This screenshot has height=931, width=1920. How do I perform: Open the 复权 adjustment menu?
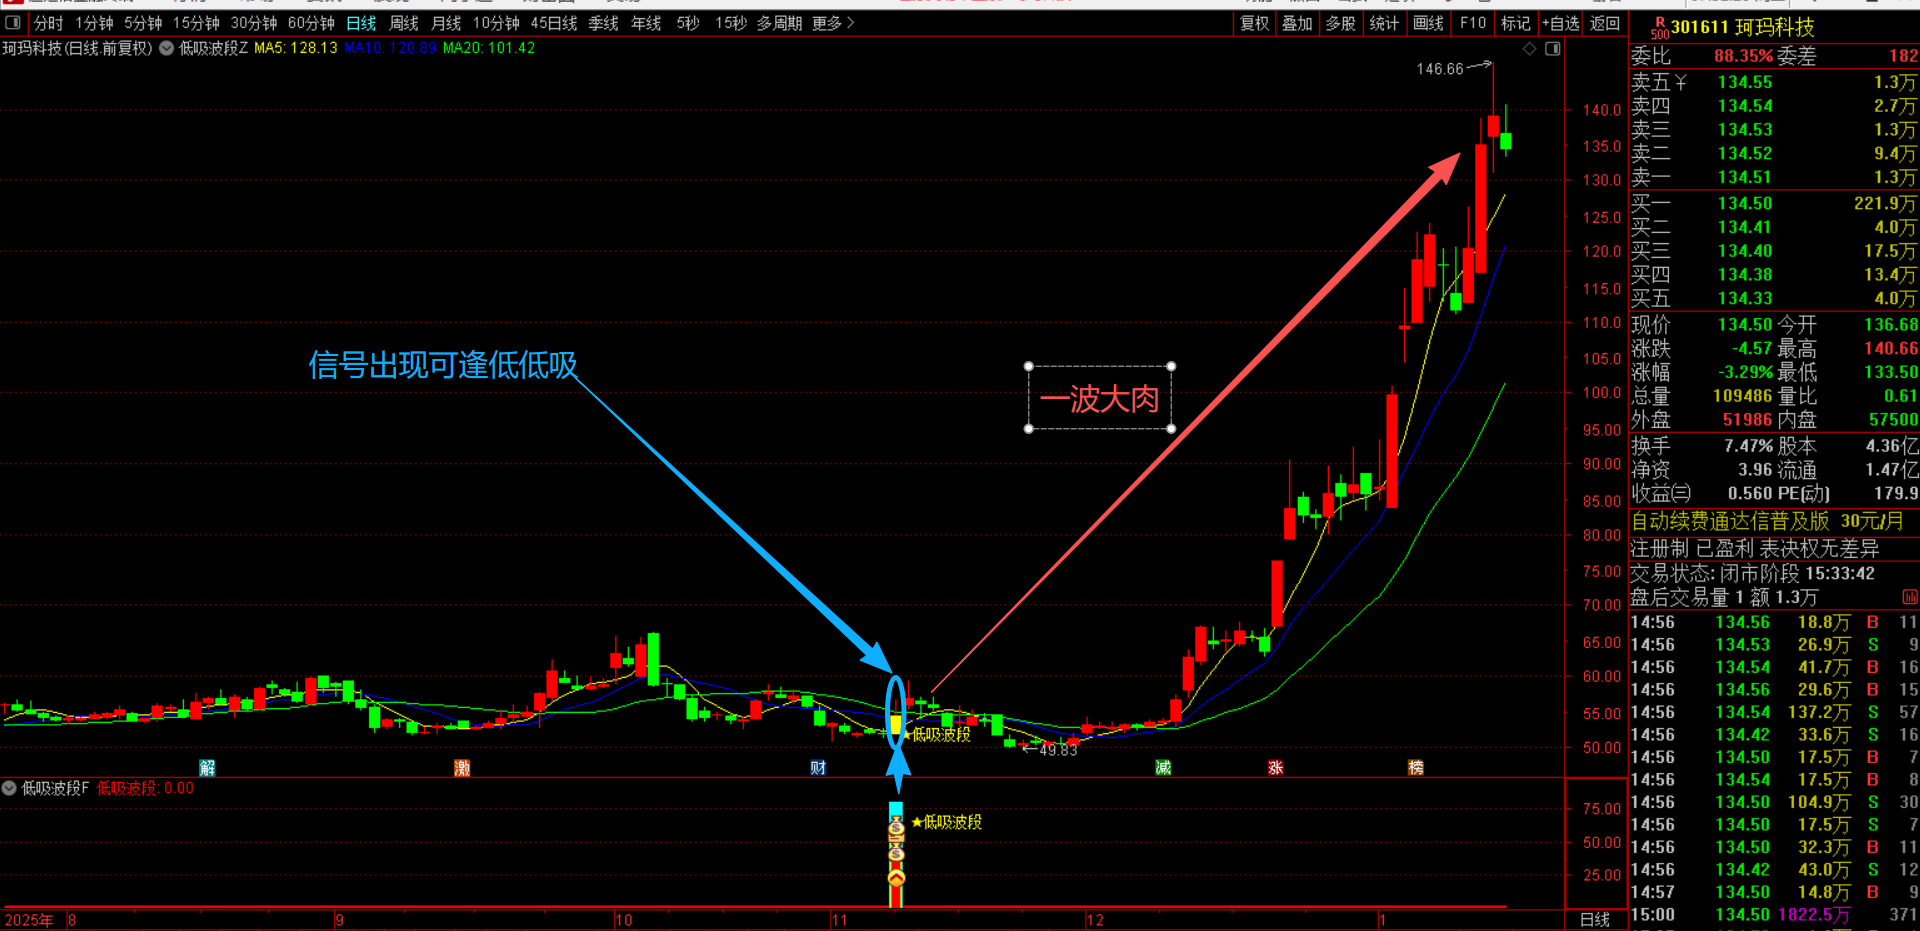point(1255,23)
